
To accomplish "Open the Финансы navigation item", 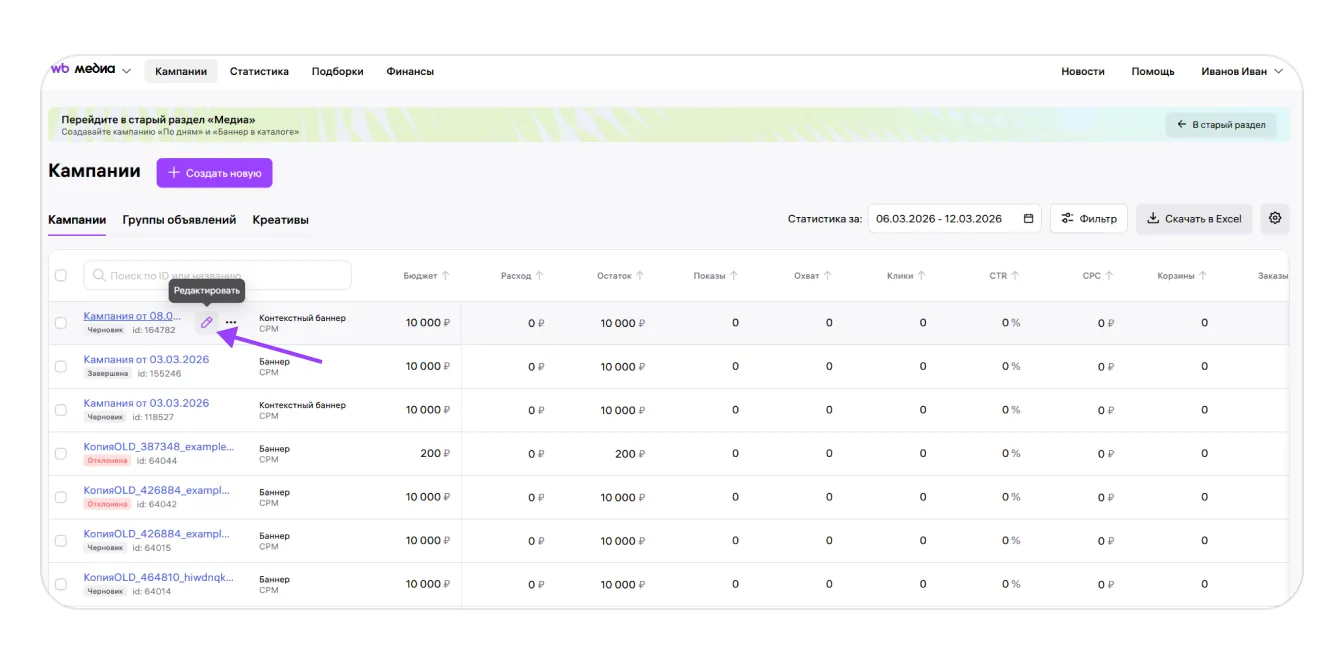I will [x=410, y=71].
